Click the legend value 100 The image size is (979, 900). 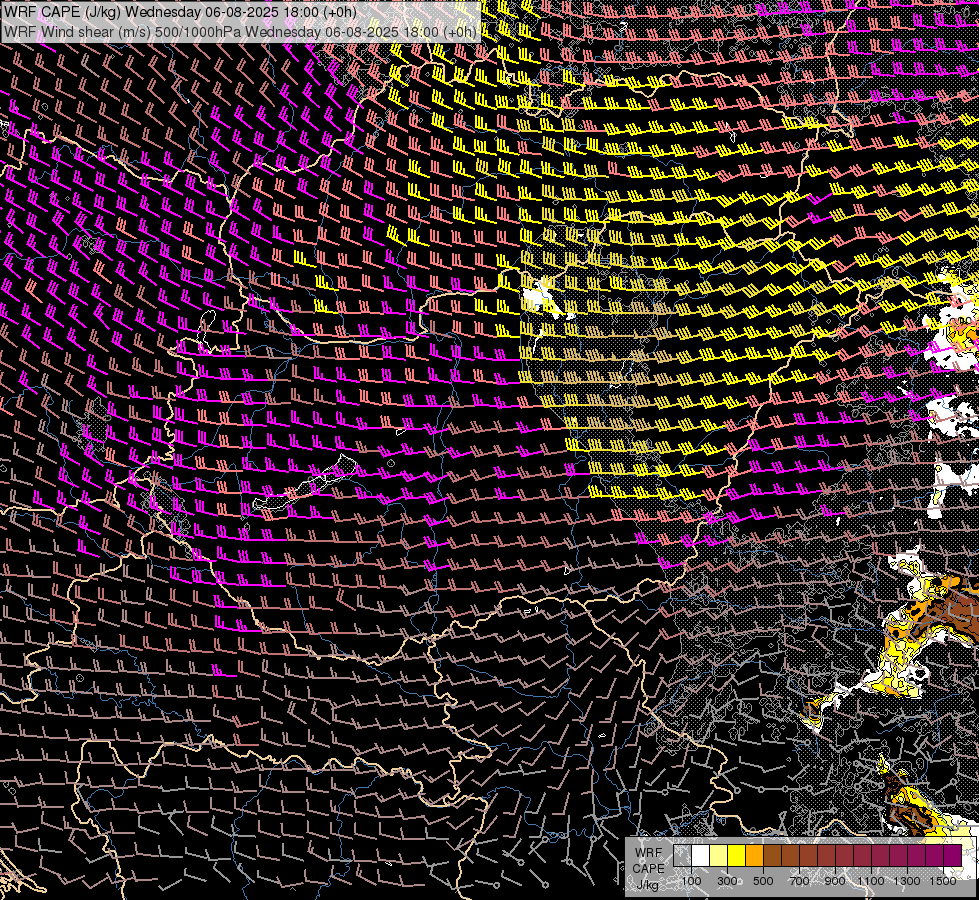tap(691, 881)
